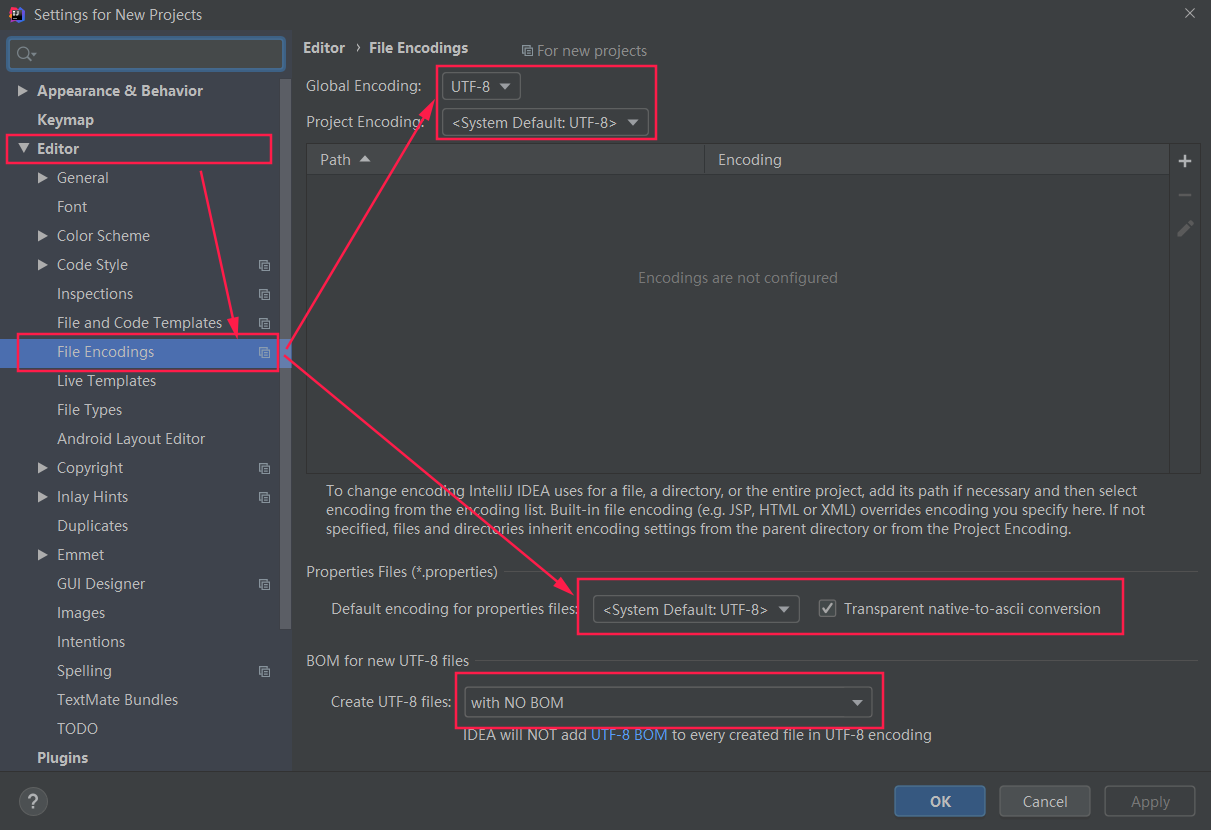
Task: Click the Encoding column header
Action: click(x=937, y=159)
